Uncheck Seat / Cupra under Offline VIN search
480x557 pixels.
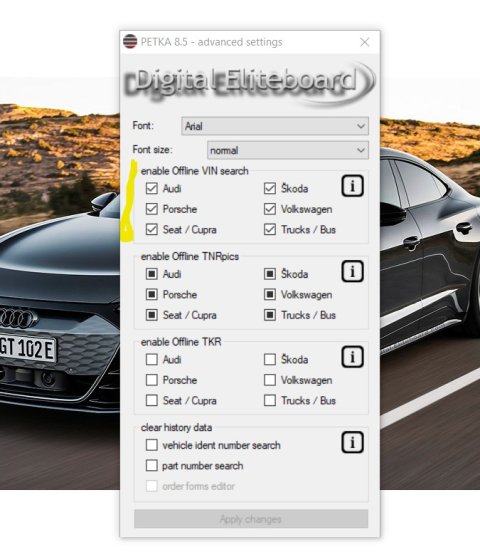(152, 229)
